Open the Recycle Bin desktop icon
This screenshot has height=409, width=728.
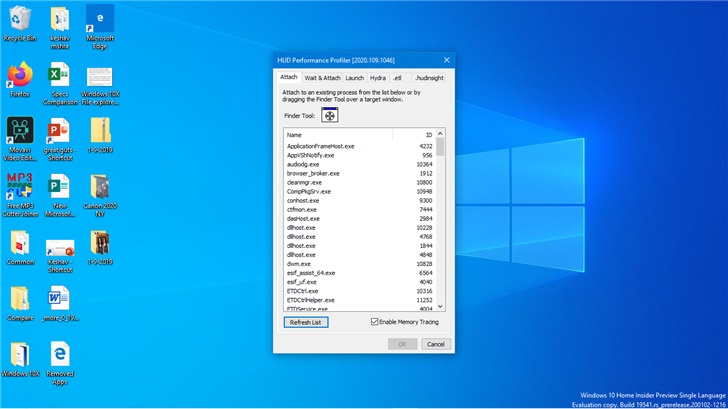20,20
